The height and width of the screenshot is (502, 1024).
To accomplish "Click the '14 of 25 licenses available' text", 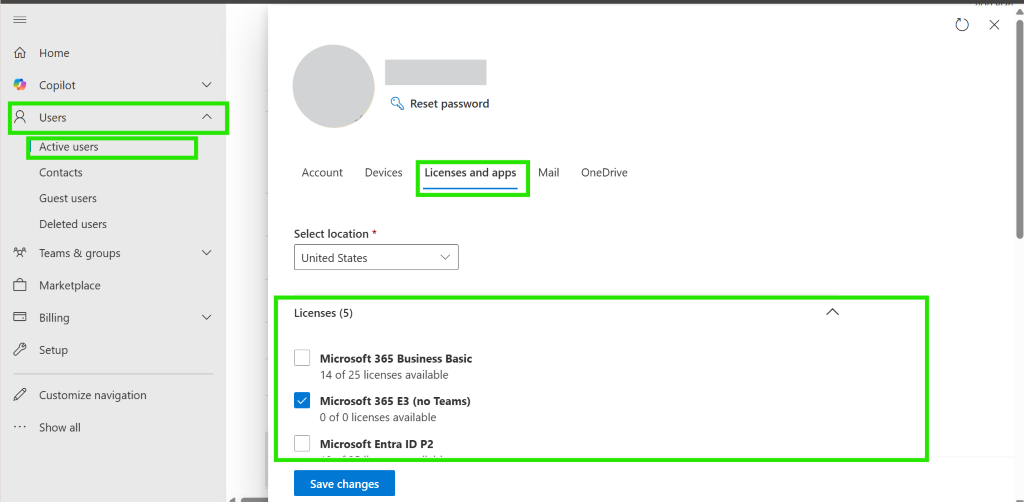I will (x=384, y=375).
